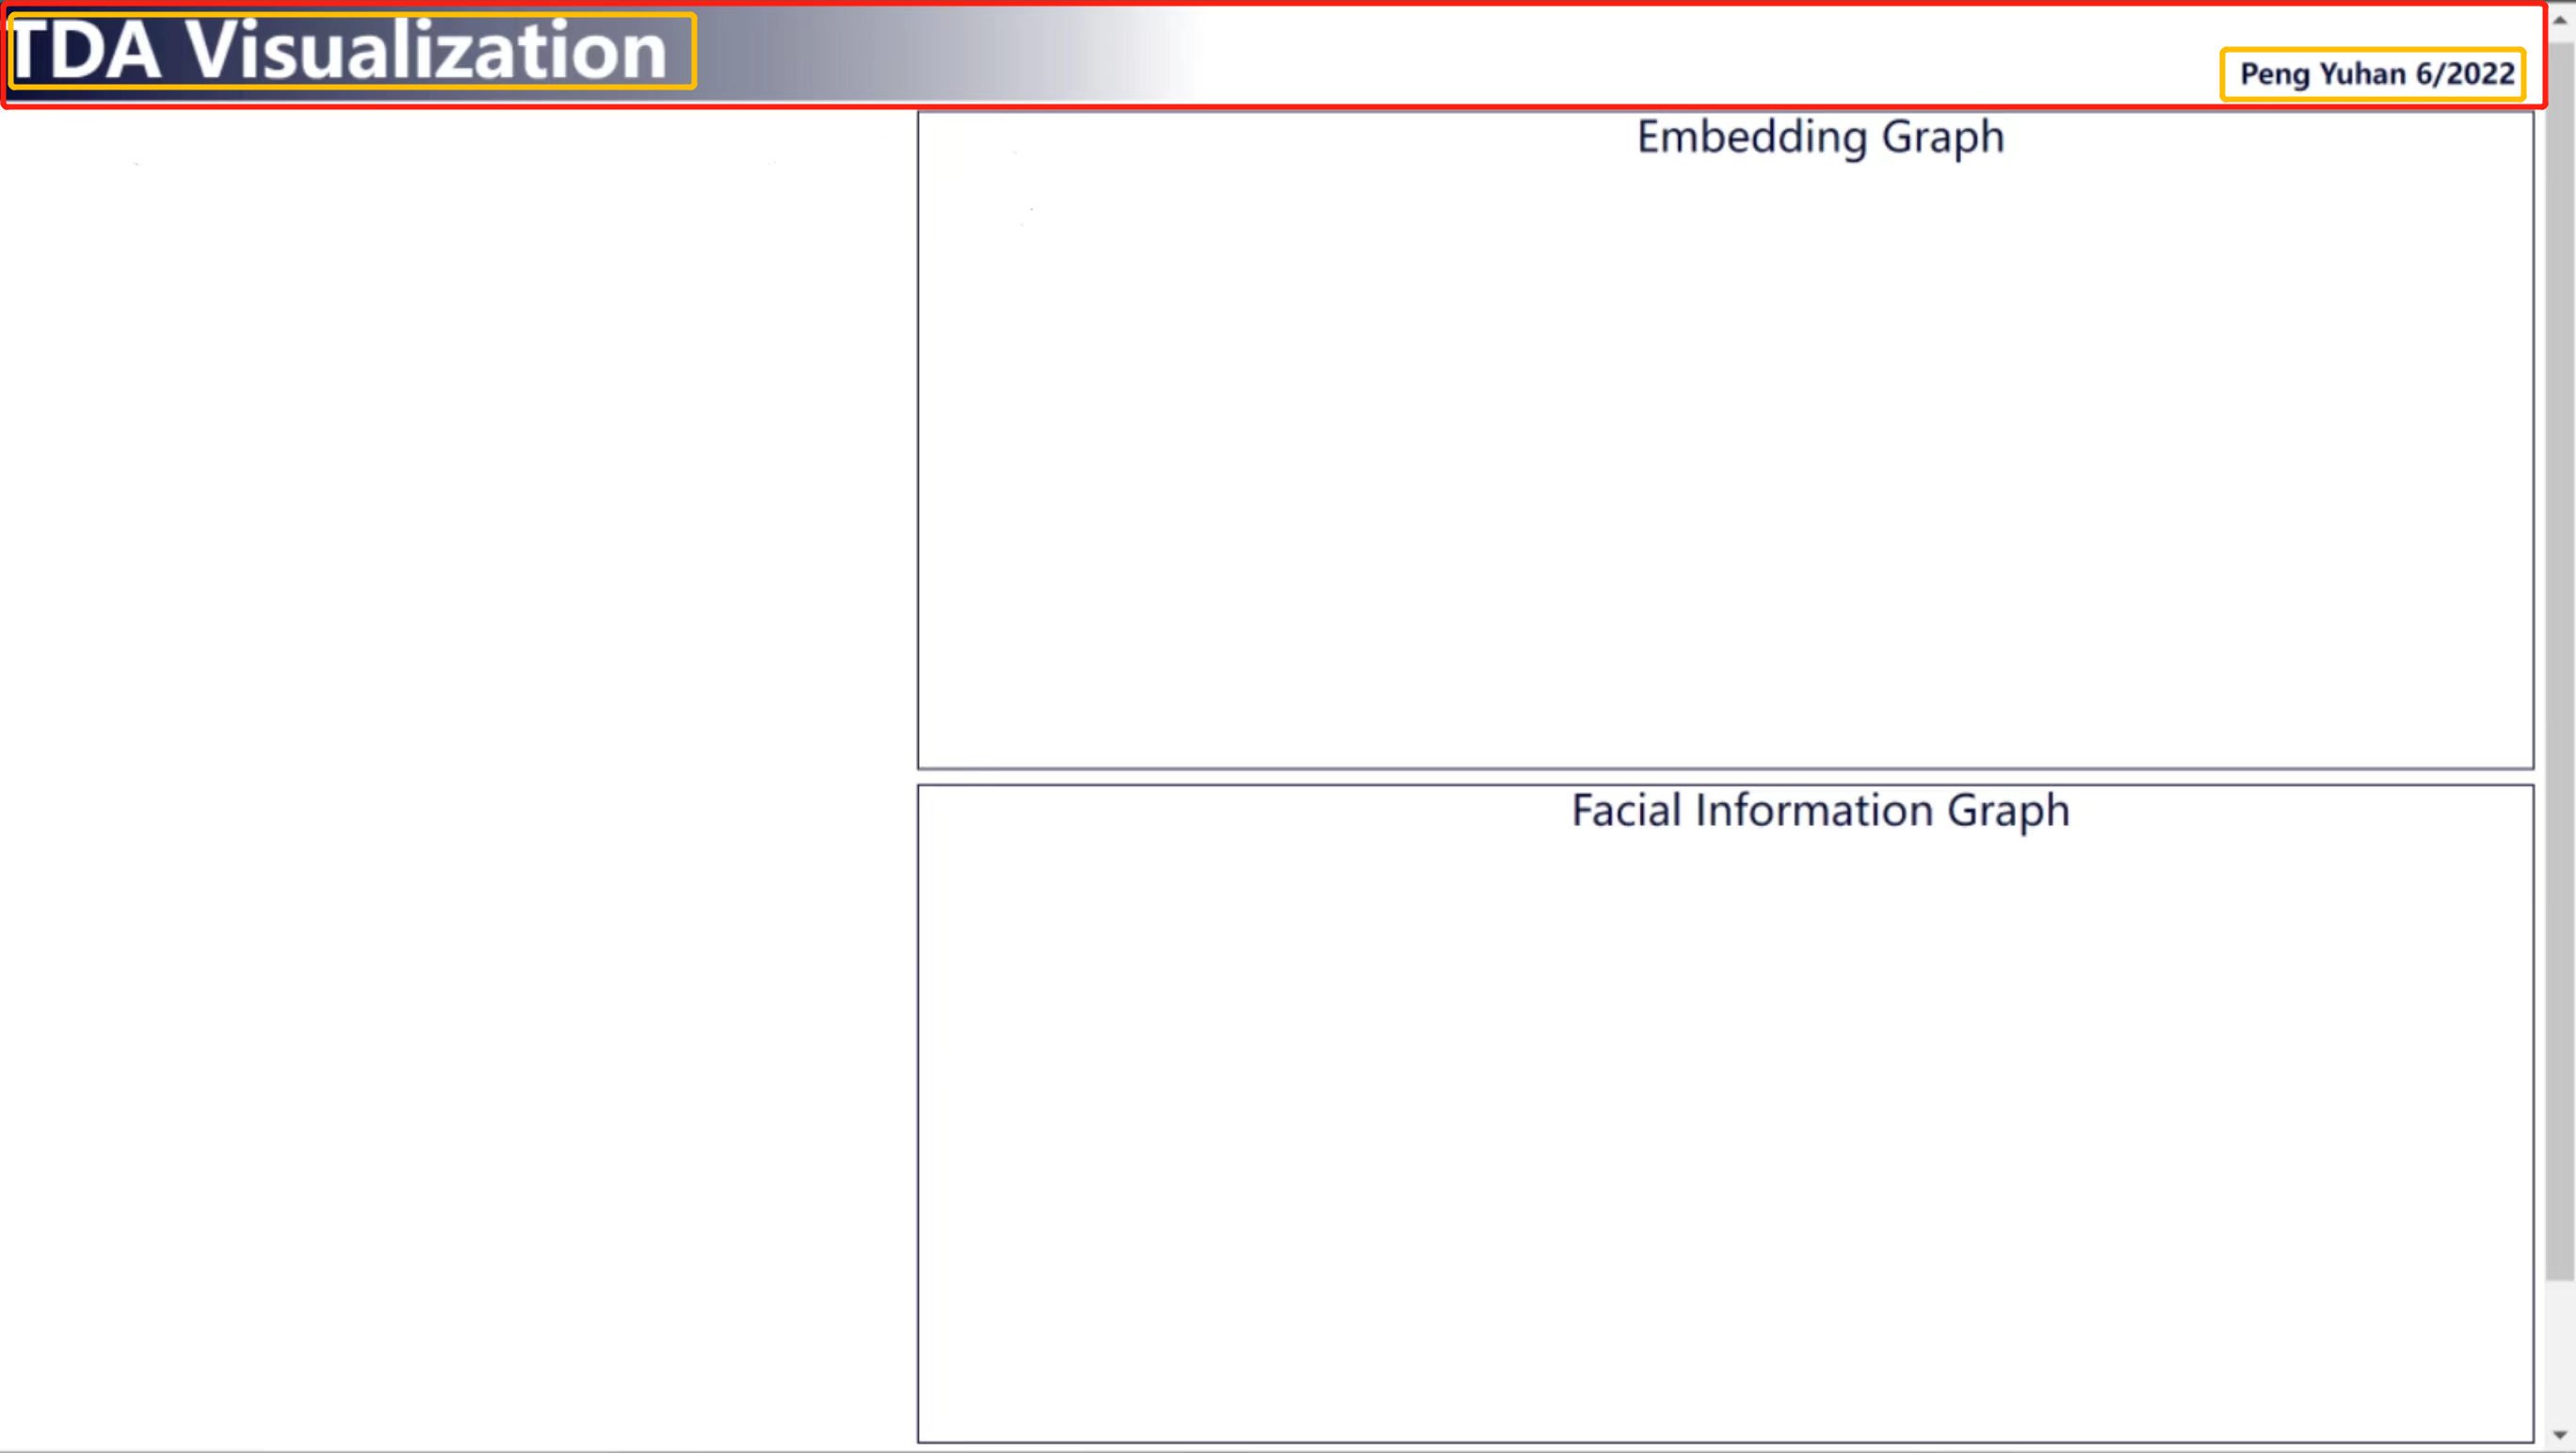The image size is (2576, 1453).
Task: Click the Peng Yuhan 6/2022 label
Action: pos(2376,74)
